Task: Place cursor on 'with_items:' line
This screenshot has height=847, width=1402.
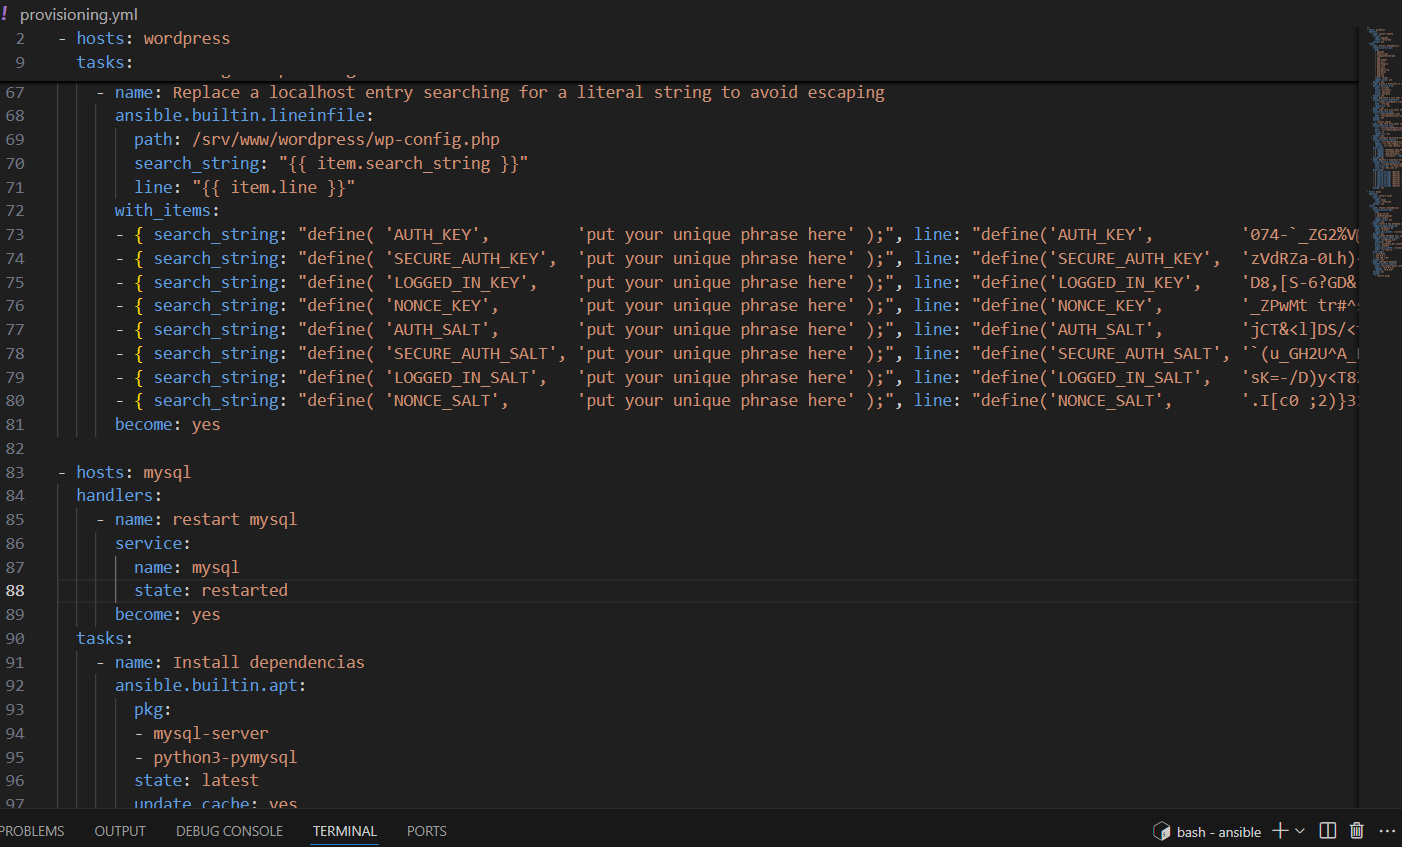Action: click(x=167, y=210)
